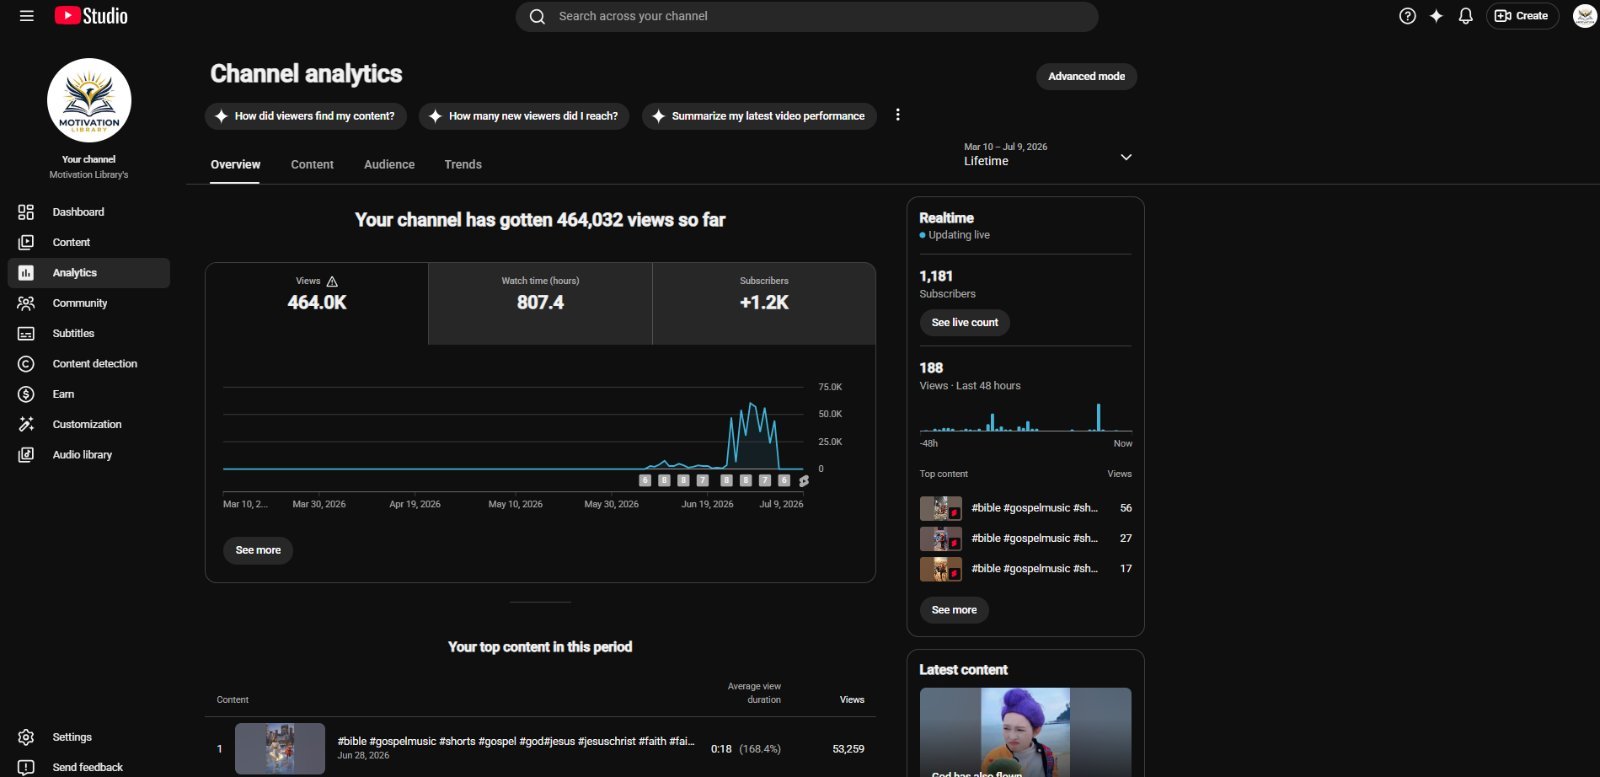This screenshot has width=1600, height=777.
Task: Open Community in the sidebar
Action: (88, 303)
